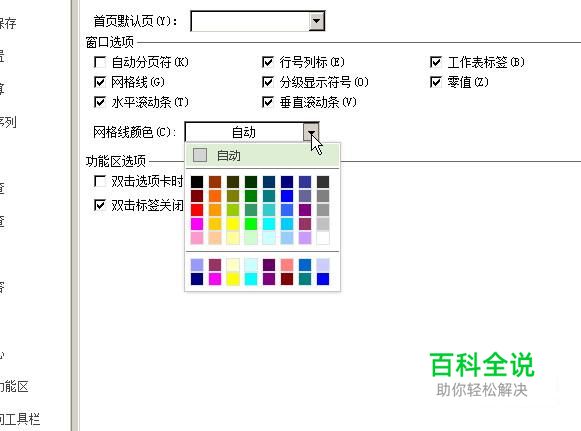Toggle the 垂直滚动条(V) checkbox

pos(268,102)
